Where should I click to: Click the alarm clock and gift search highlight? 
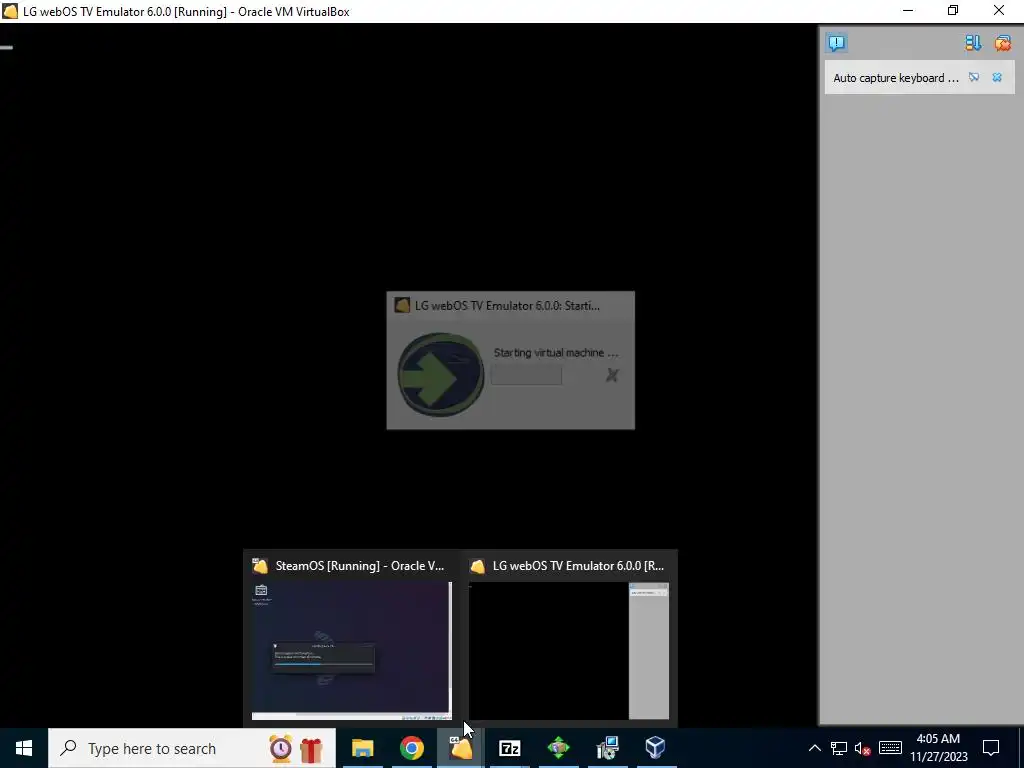click(296, 748)
